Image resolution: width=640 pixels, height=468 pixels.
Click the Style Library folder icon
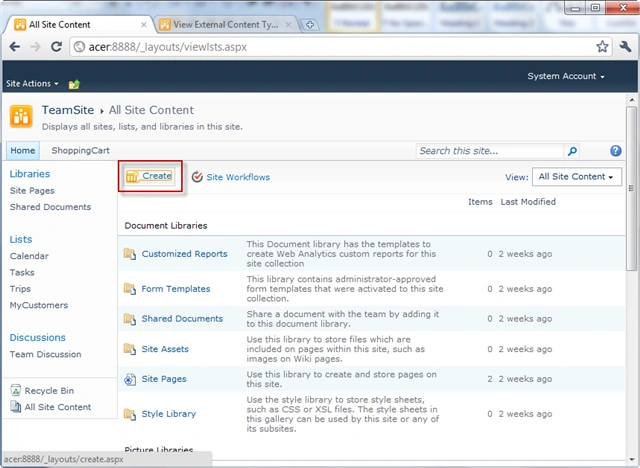[x=130, y=414]
